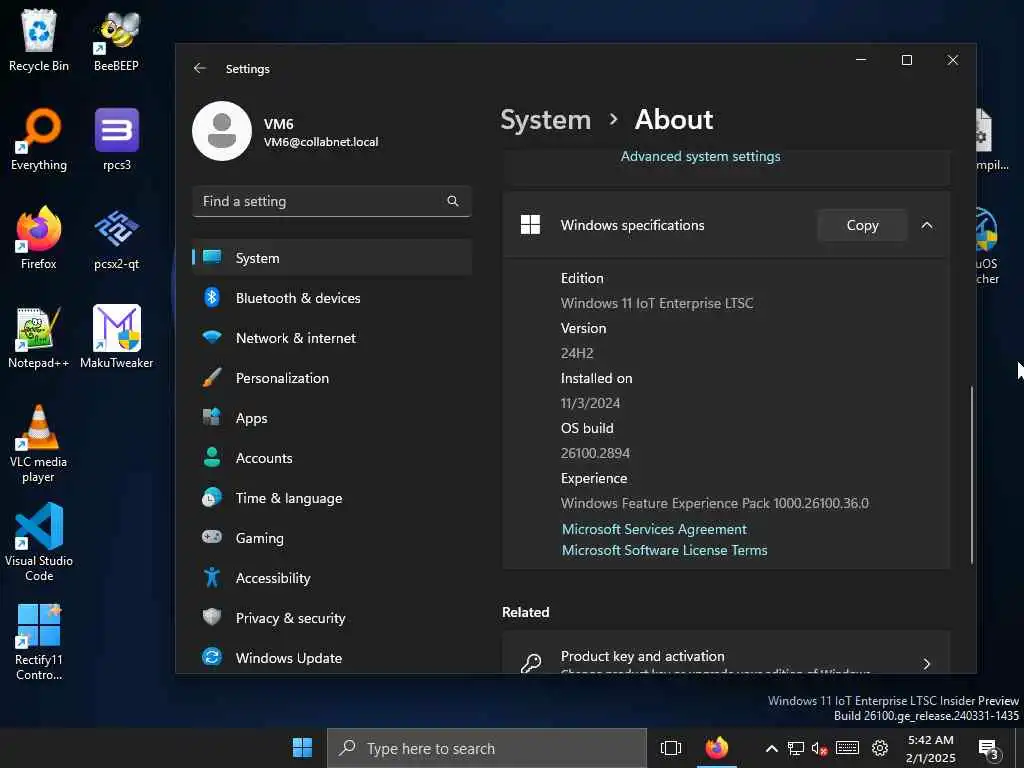The height and width of the screenshot is (768, 1024).
Task: Click the magnifier icon in Find a setting
Action: [453, 201]
